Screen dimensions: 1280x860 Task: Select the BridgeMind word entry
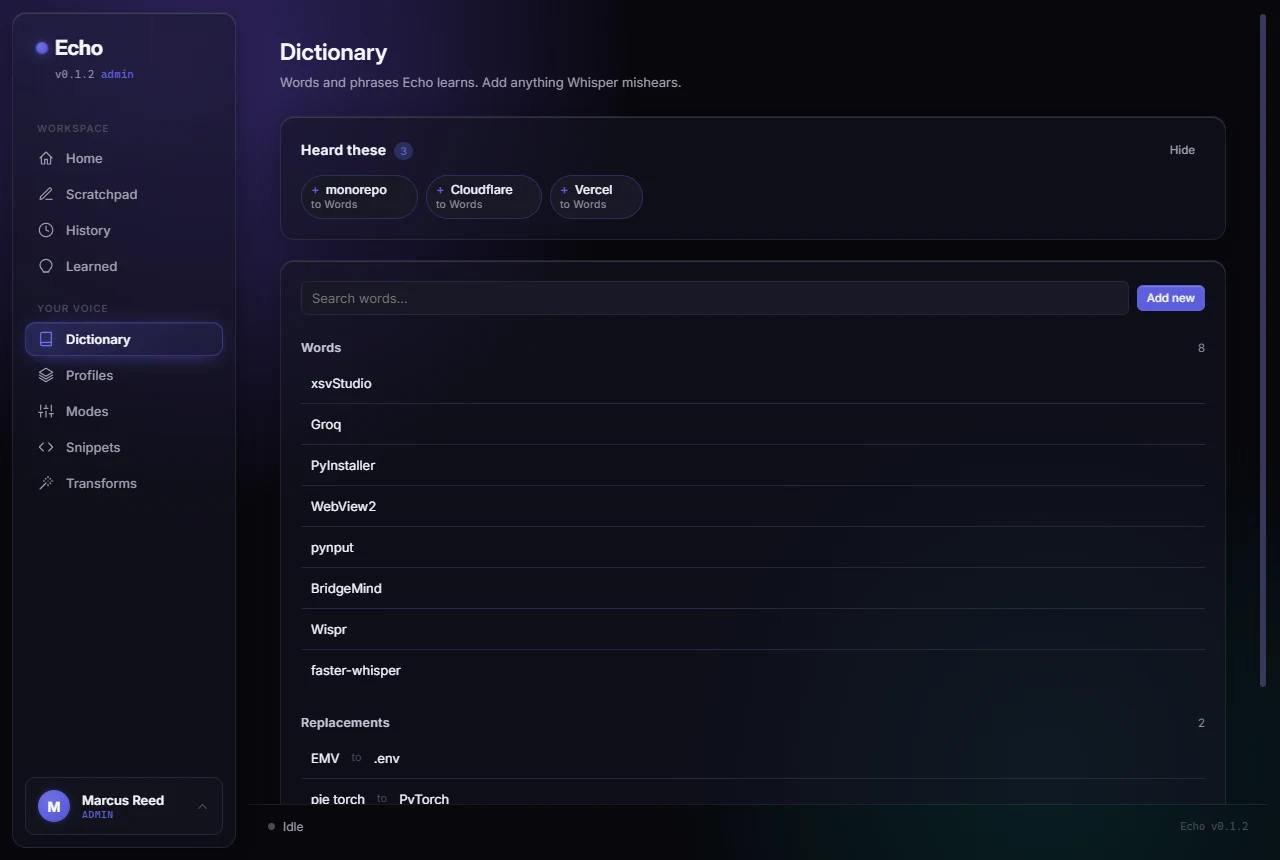[x=753, y=589]
